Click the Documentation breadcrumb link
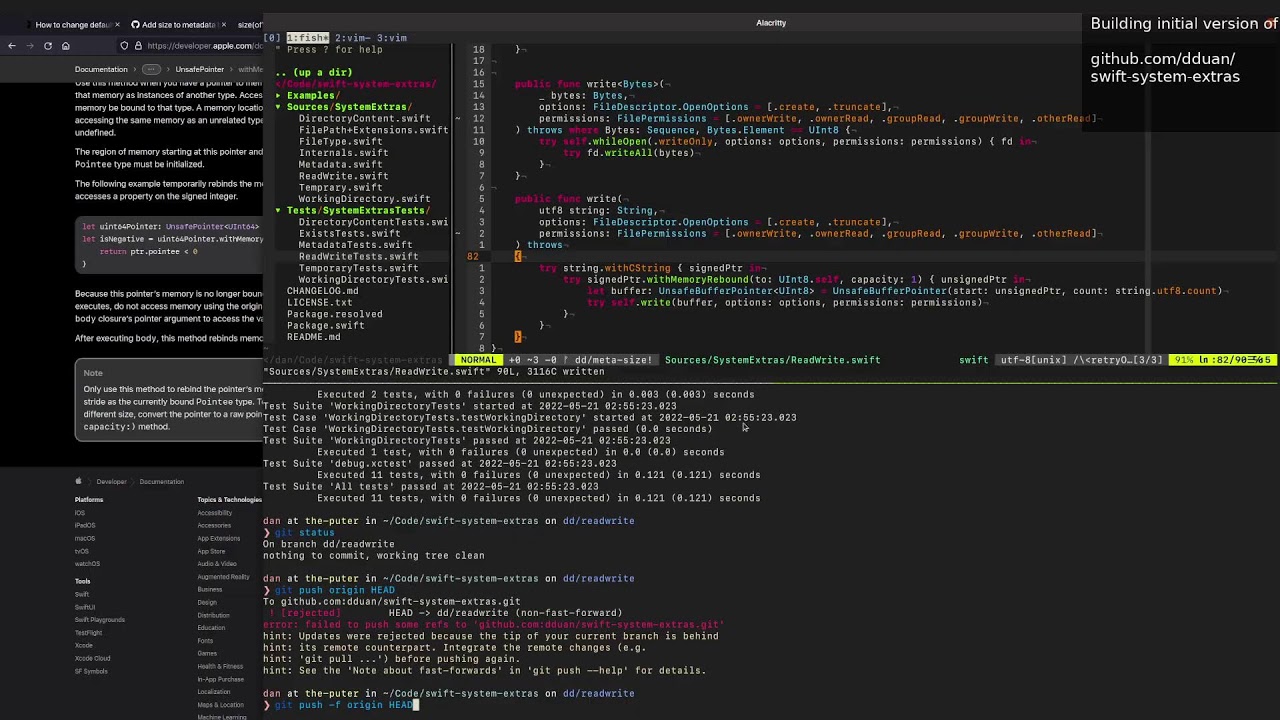Screen dimensions: 1280x720 [101, 70]
